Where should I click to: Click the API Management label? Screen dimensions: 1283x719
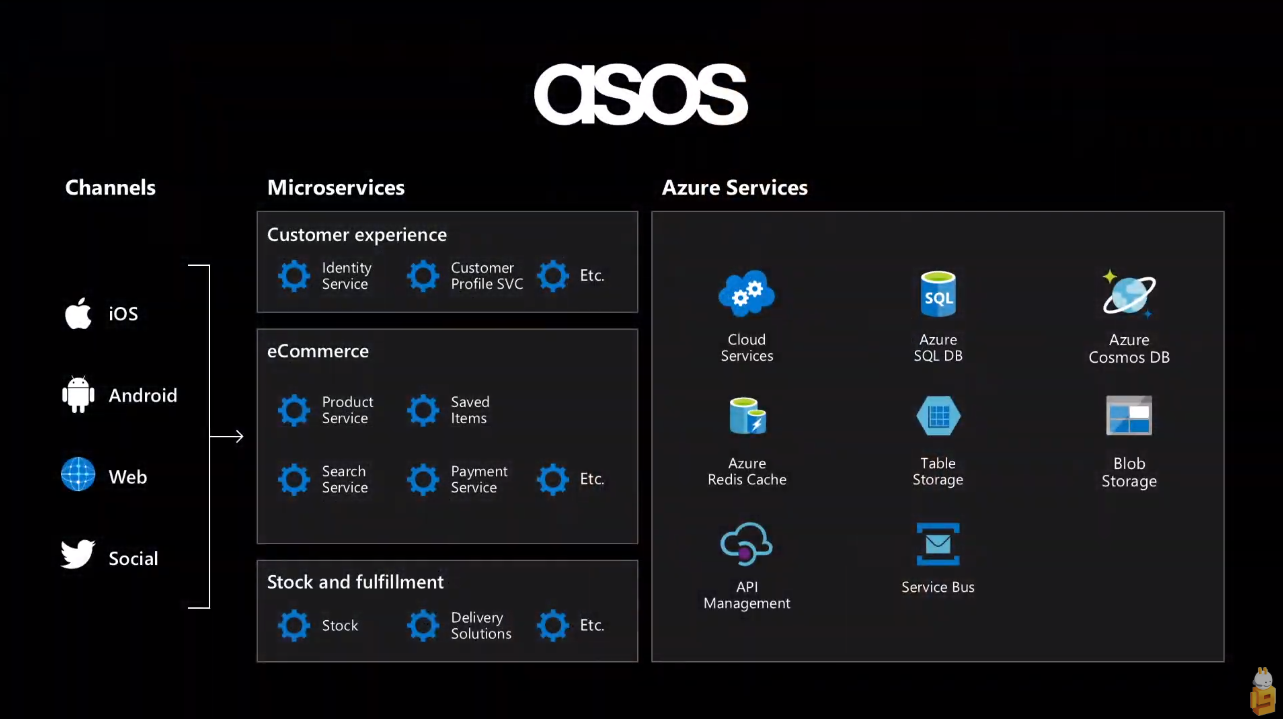pos(747,596)
